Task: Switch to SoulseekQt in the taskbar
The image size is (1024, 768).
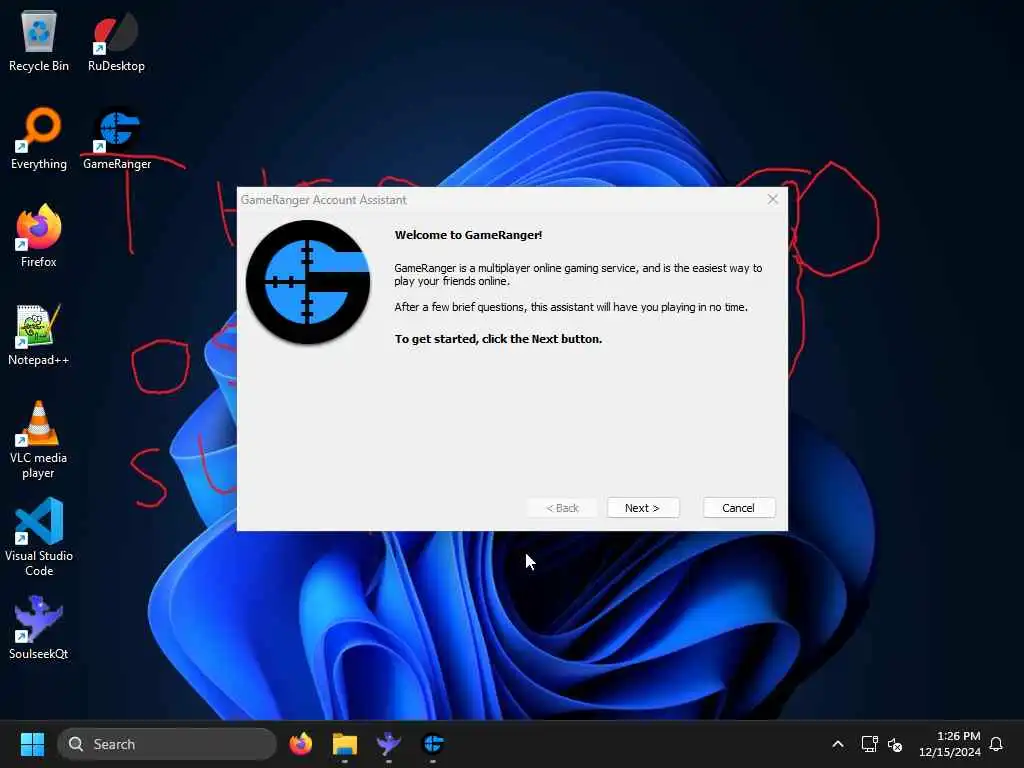Action: click(389, 744)
